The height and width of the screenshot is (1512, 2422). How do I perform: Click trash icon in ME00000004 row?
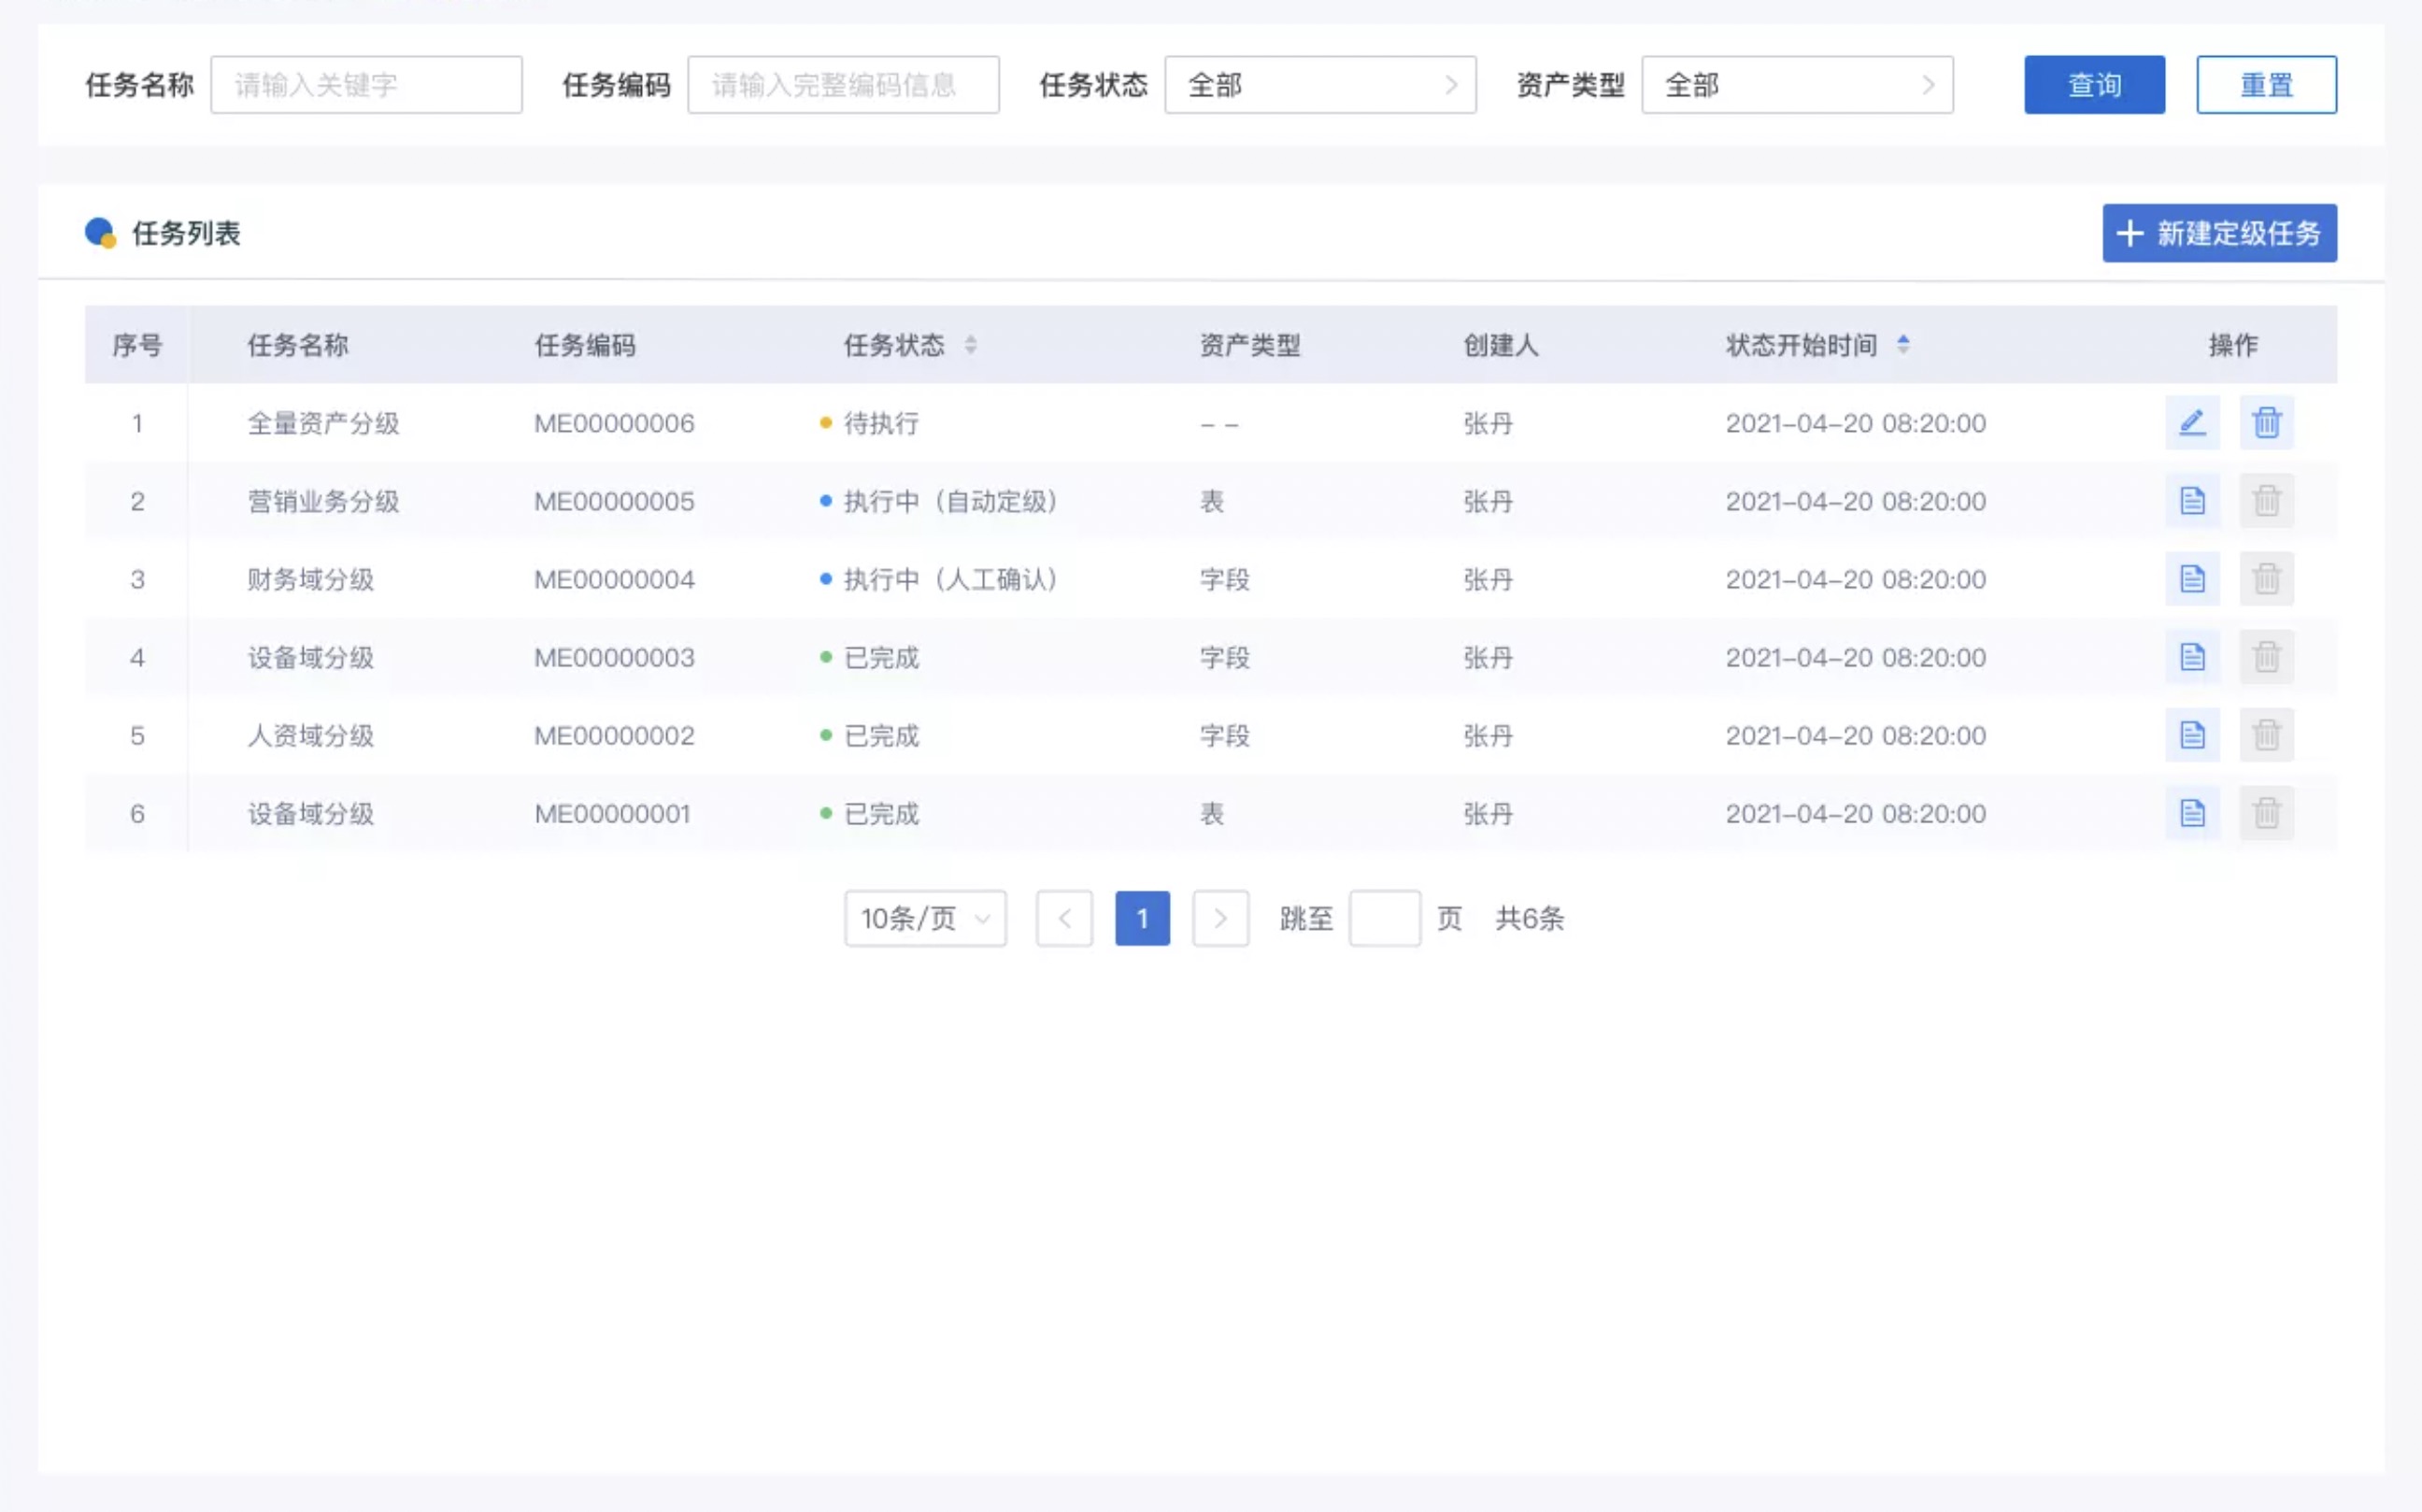coord(2266,579)
